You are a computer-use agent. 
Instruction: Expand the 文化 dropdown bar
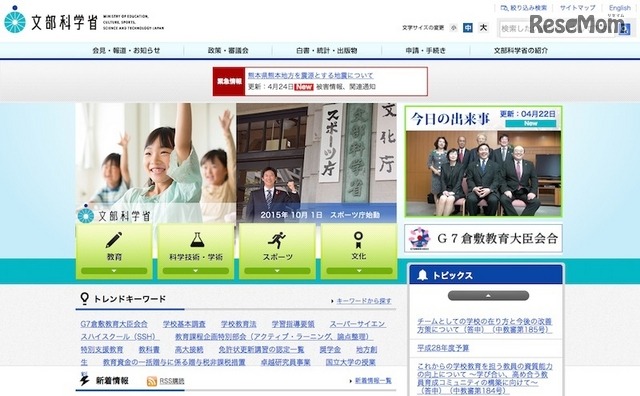(x=359, y=271)
